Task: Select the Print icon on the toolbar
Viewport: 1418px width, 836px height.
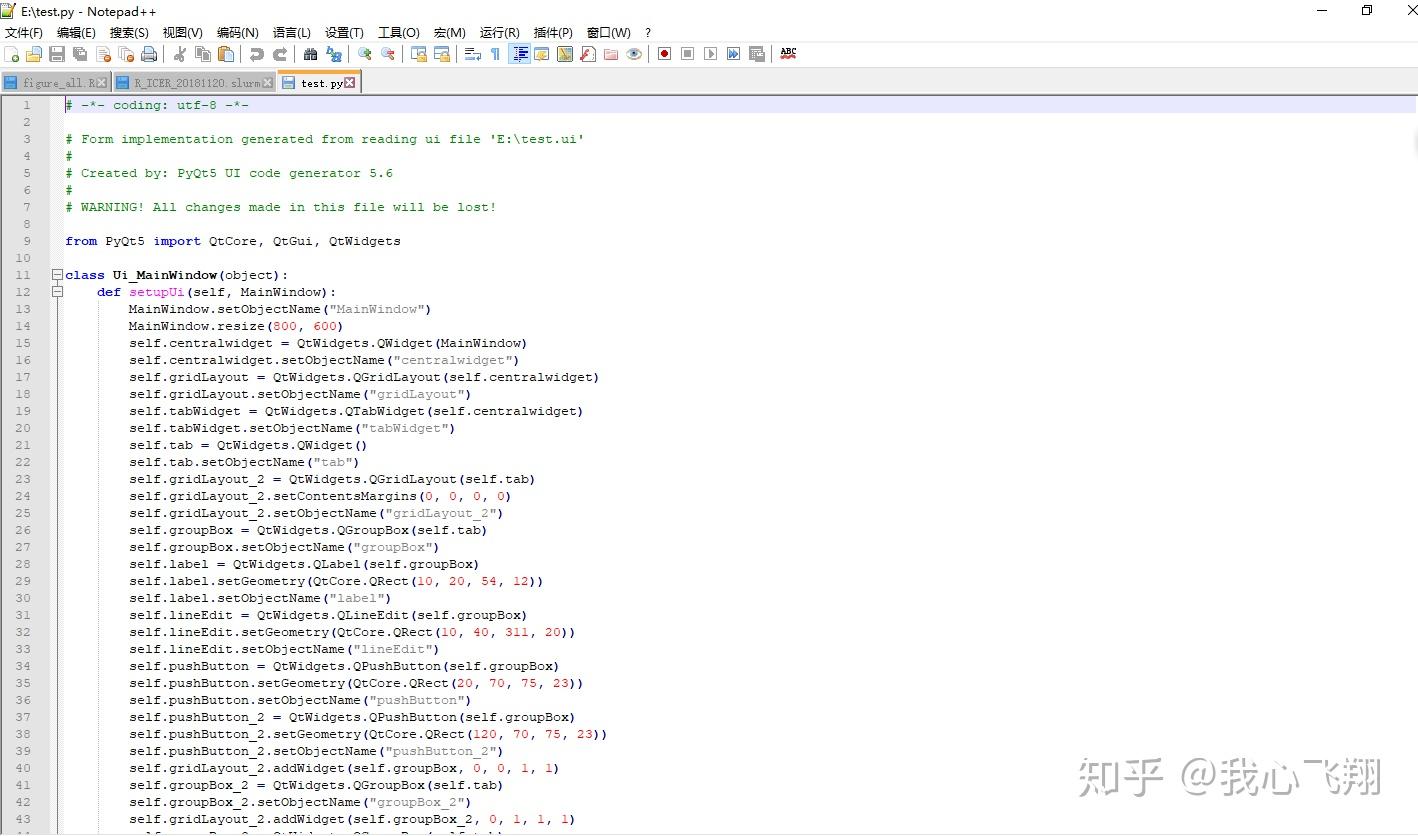Action: tap(147, 53)
